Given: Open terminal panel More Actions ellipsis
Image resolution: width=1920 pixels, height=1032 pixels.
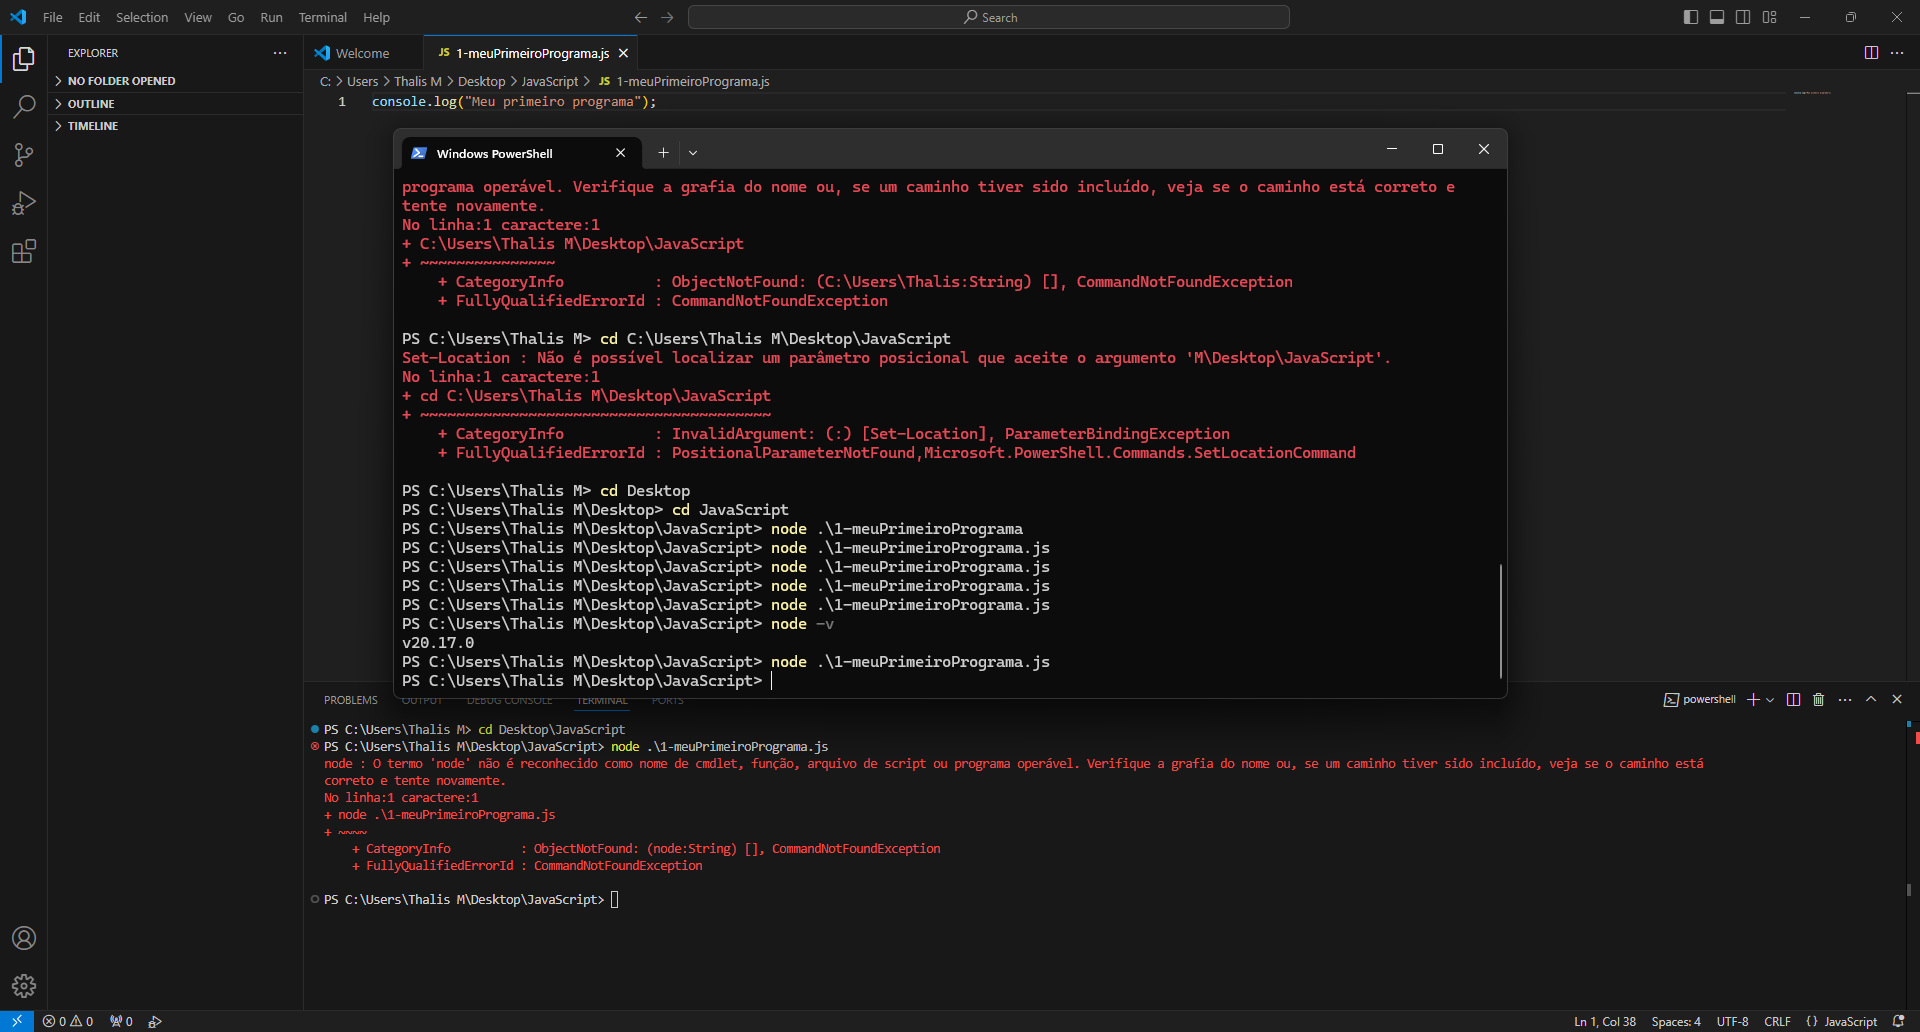Looking at the screenshot, I should [1845, 699].
